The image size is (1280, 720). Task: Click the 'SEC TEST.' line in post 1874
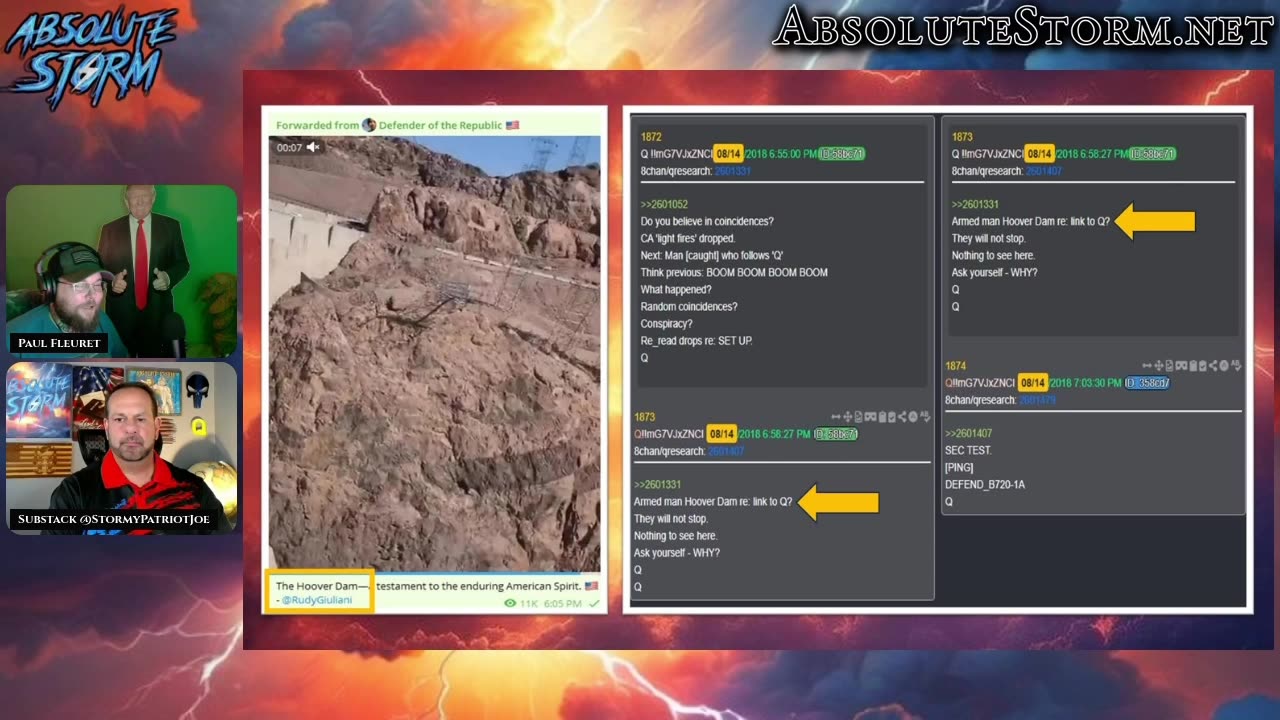968,451
